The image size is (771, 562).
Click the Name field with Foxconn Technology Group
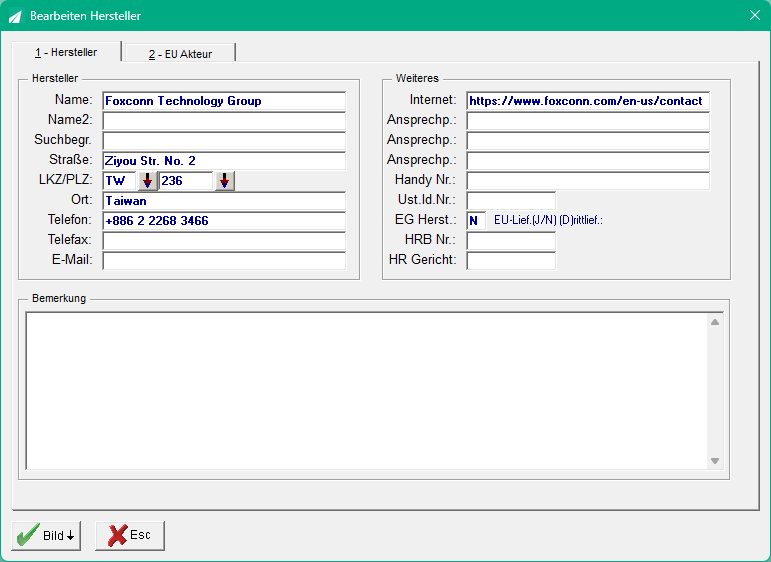tap(224, 101)
